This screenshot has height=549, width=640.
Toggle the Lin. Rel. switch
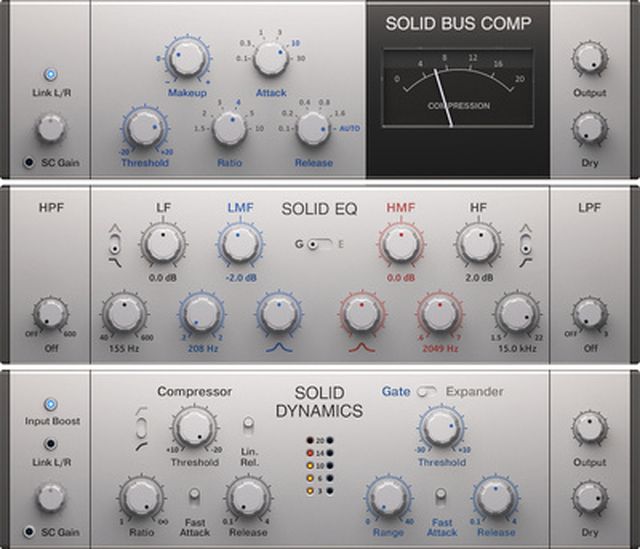pyautogui.click(x=248, y=424)
